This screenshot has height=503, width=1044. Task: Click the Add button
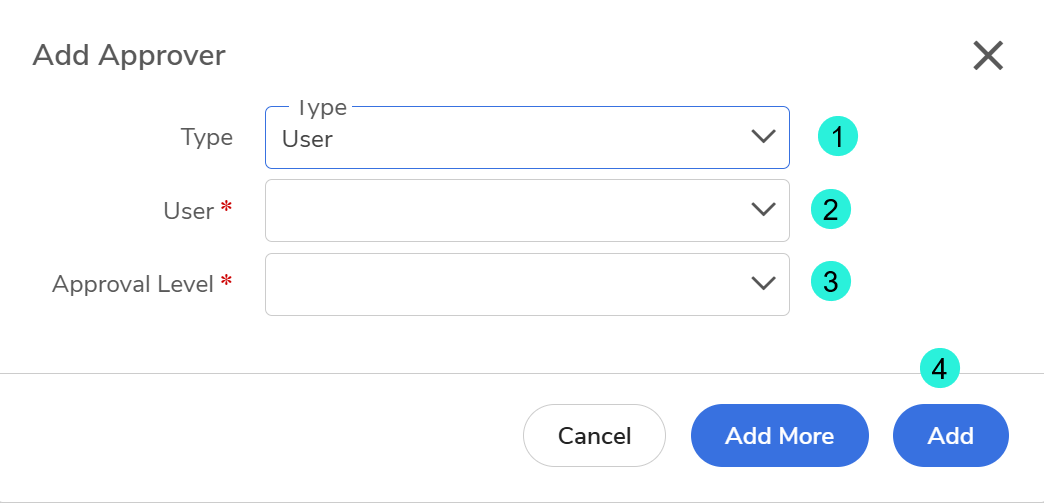pos(950,436)
